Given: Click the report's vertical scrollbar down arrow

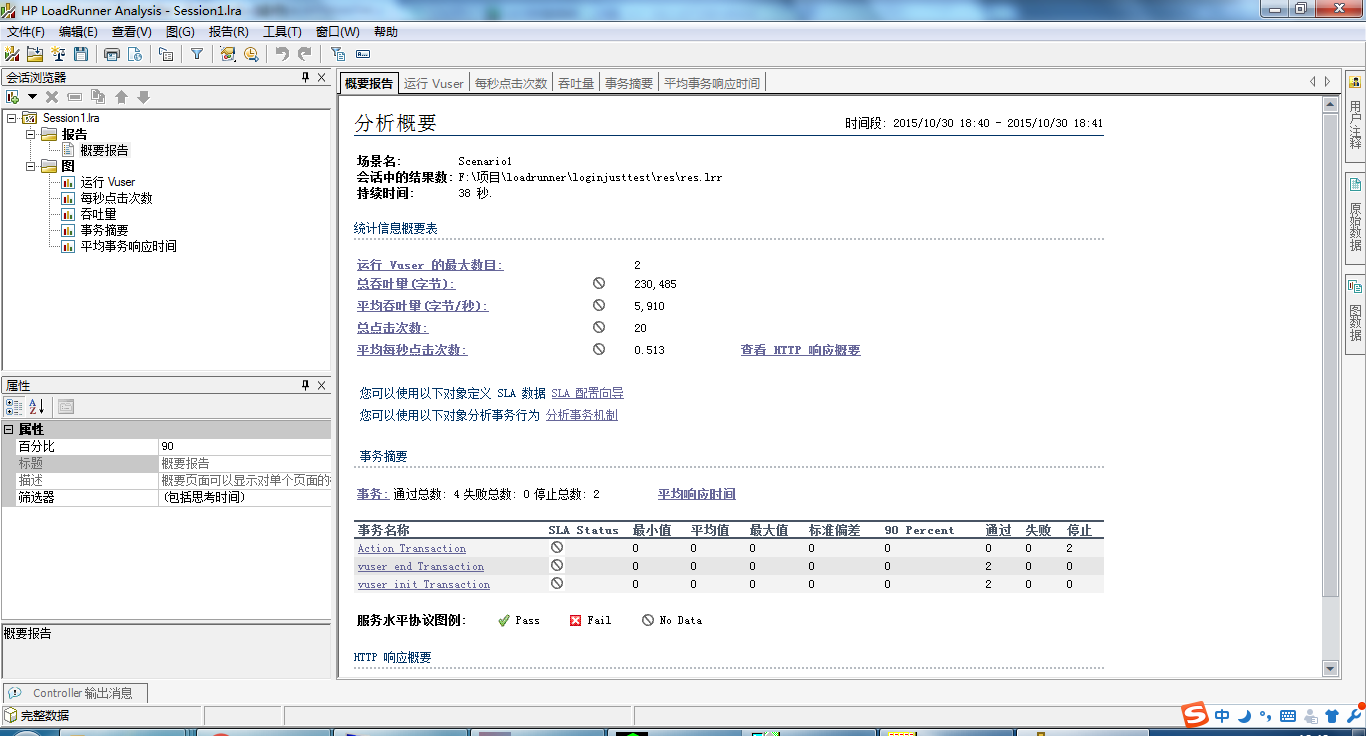Looking at the screenshot, I should tap(1330, 668).
